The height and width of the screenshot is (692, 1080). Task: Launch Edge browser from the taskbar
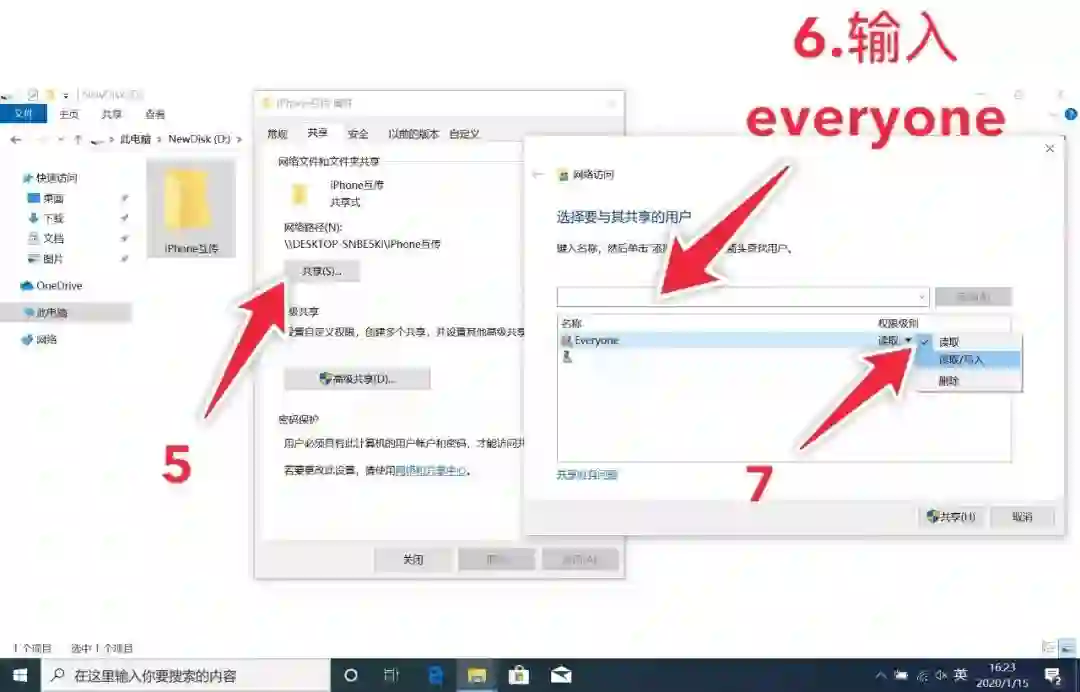click(x=435, y=675)
